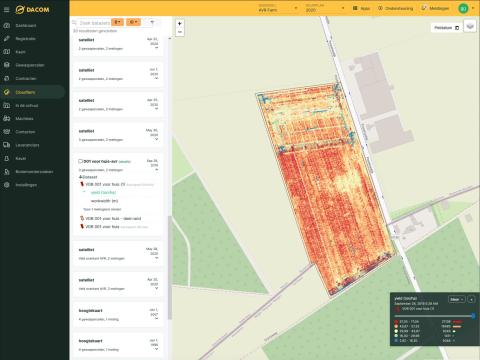480x360 pixels.
Task: Open the legend classification dropdown
Action: [456, 300]
